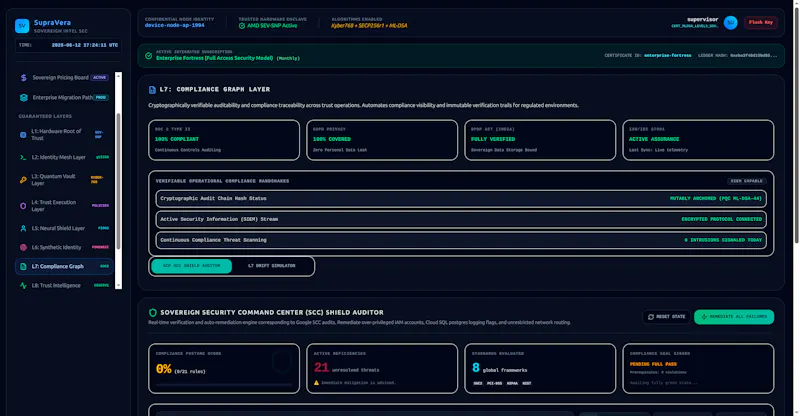Click device-node-ap-1994 identity text
Viewport: 800px width, 416px height.
click(x=174, y=26)
